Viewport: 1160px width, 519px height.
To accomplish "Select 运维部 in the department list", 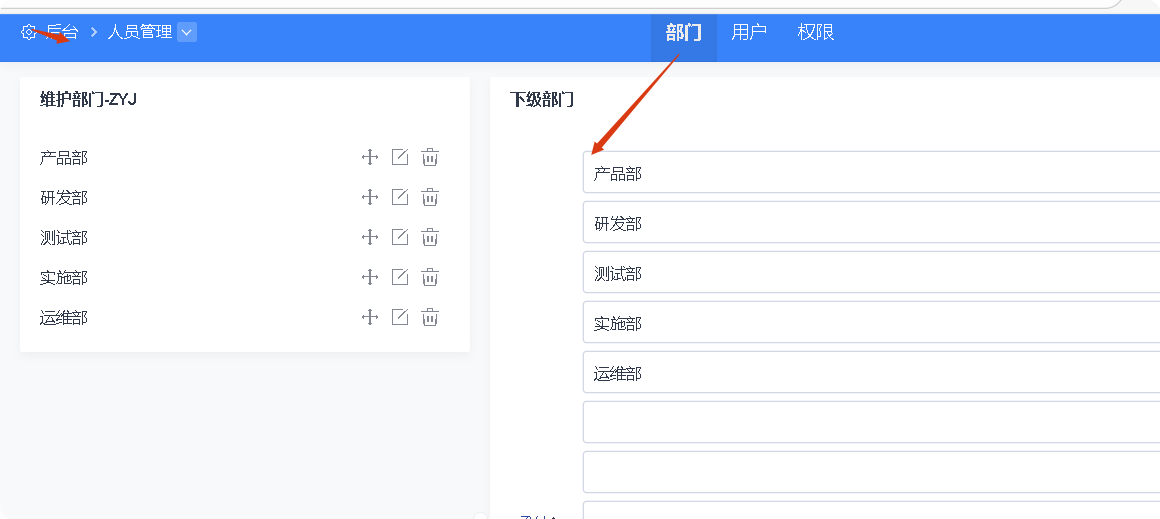I will click(64, 318).
